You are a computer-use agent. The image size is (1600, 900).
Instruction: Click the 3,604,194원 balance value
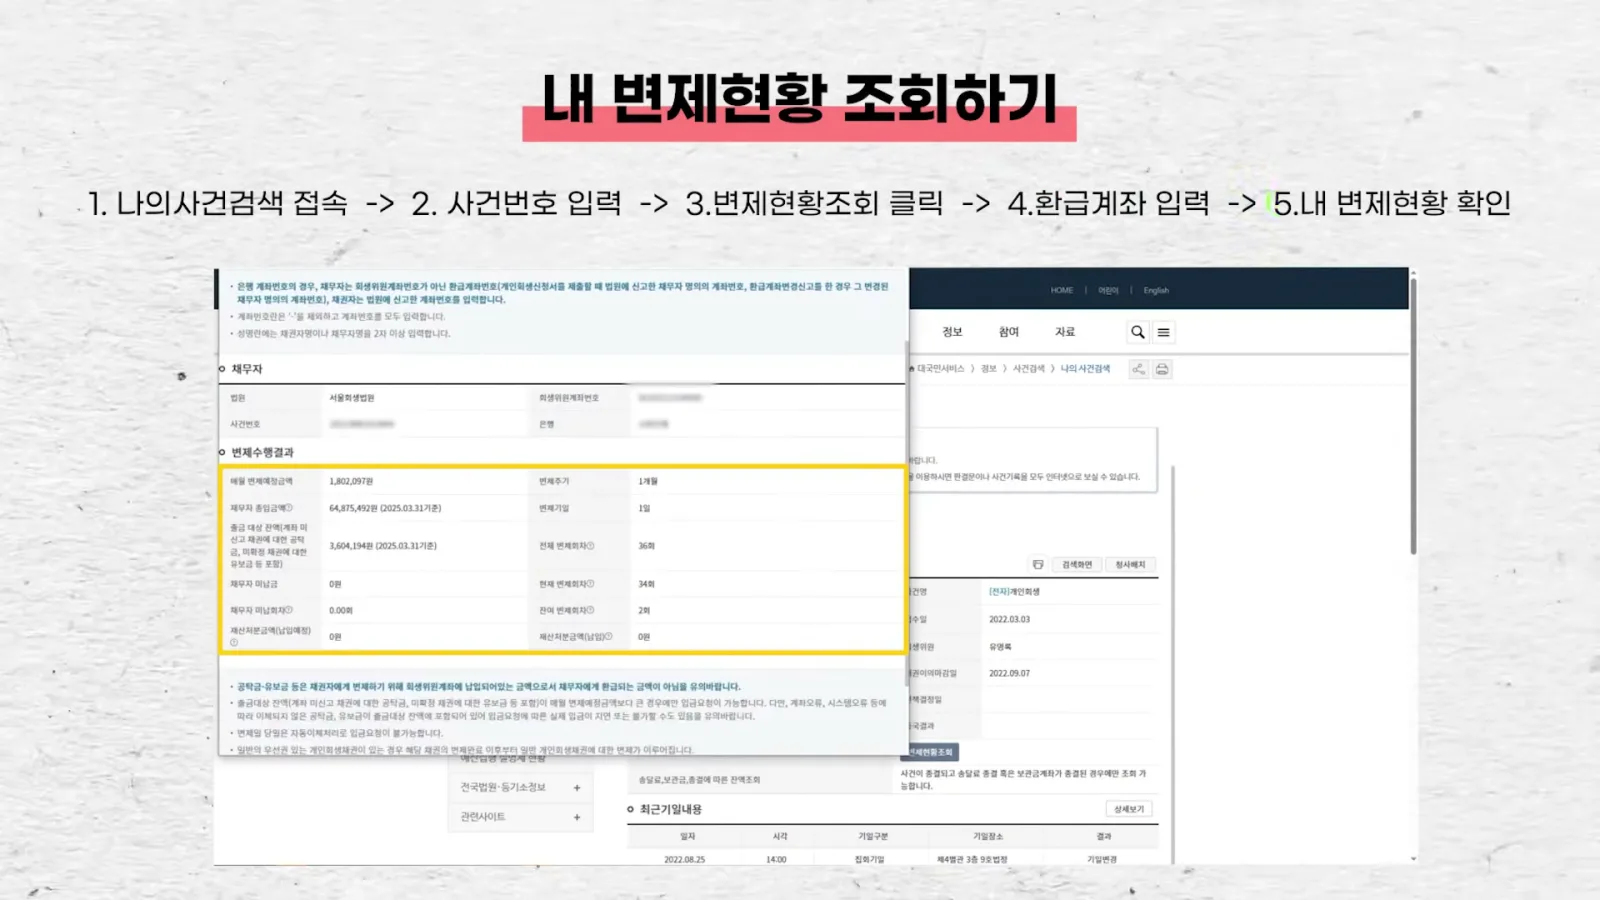coord(383,546)
